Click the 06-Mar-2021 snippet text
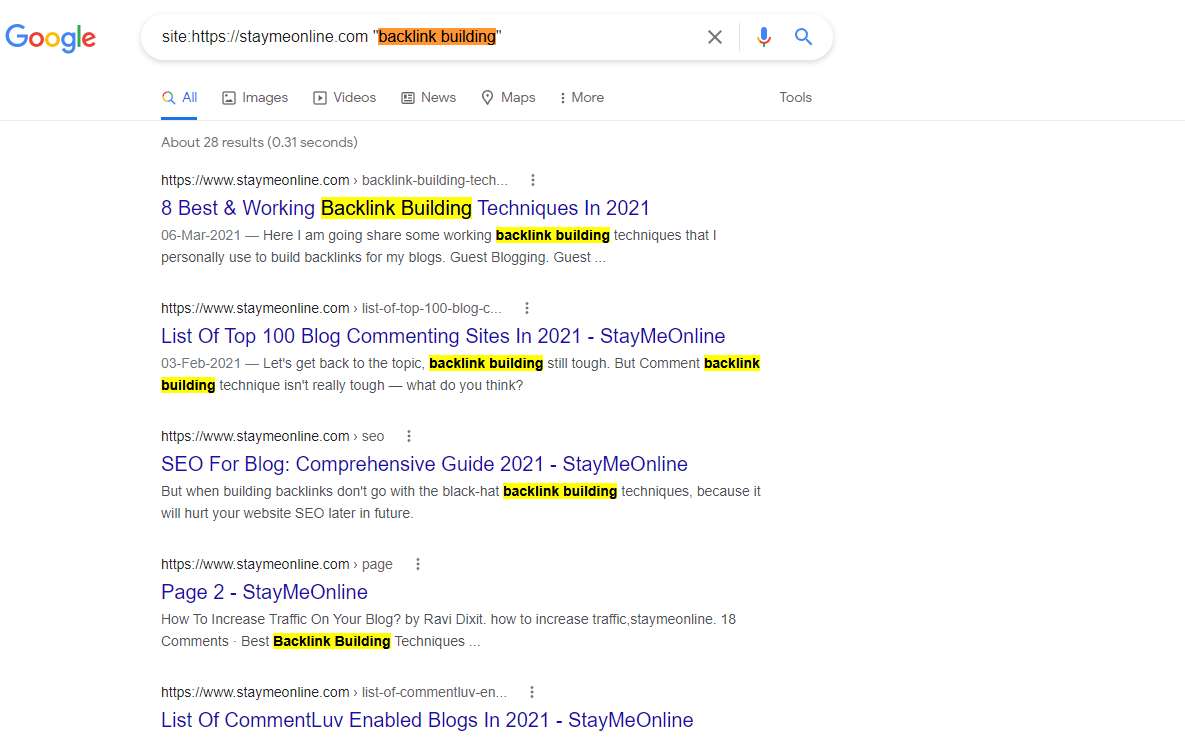This screenshot has width=1185, height=739. [438, 246]
